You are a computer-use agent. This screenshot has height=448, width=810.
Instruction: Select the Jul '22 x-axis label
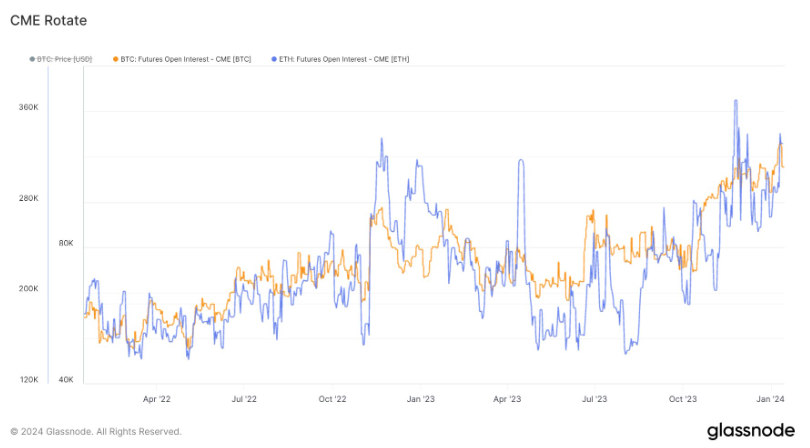[244, 399]
